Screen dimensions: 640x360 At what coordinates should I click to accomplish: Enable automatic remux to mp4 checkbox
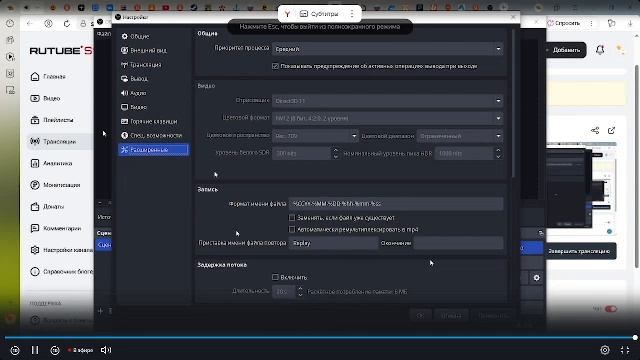pos(292,229)
